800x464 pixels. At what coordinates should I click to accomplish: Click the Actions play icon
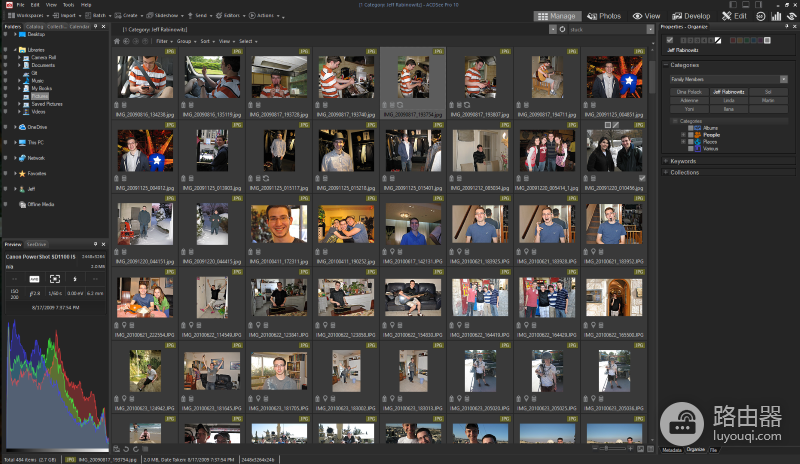tap(252, 16)
